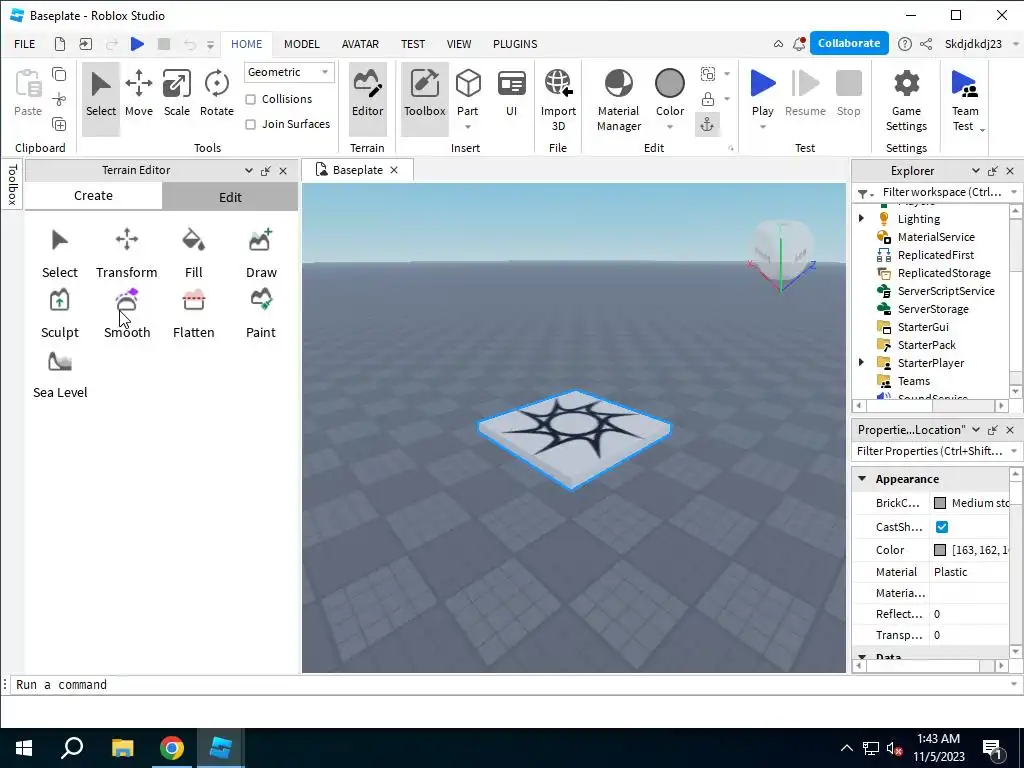
Task: Switch to terrain Edit tab
Action: coord(230,197)
